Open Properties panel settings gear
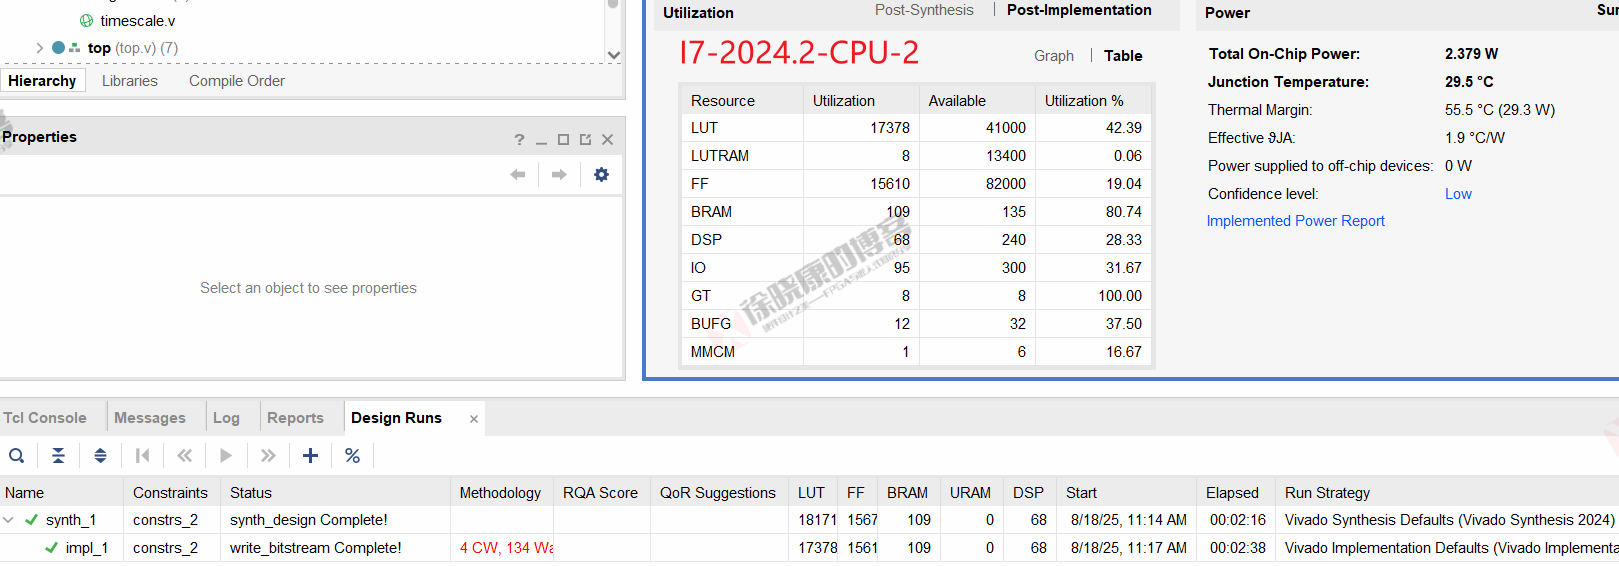Image resolution: width=1619 pixels, height=566 pixels. [x=601, y=175]
